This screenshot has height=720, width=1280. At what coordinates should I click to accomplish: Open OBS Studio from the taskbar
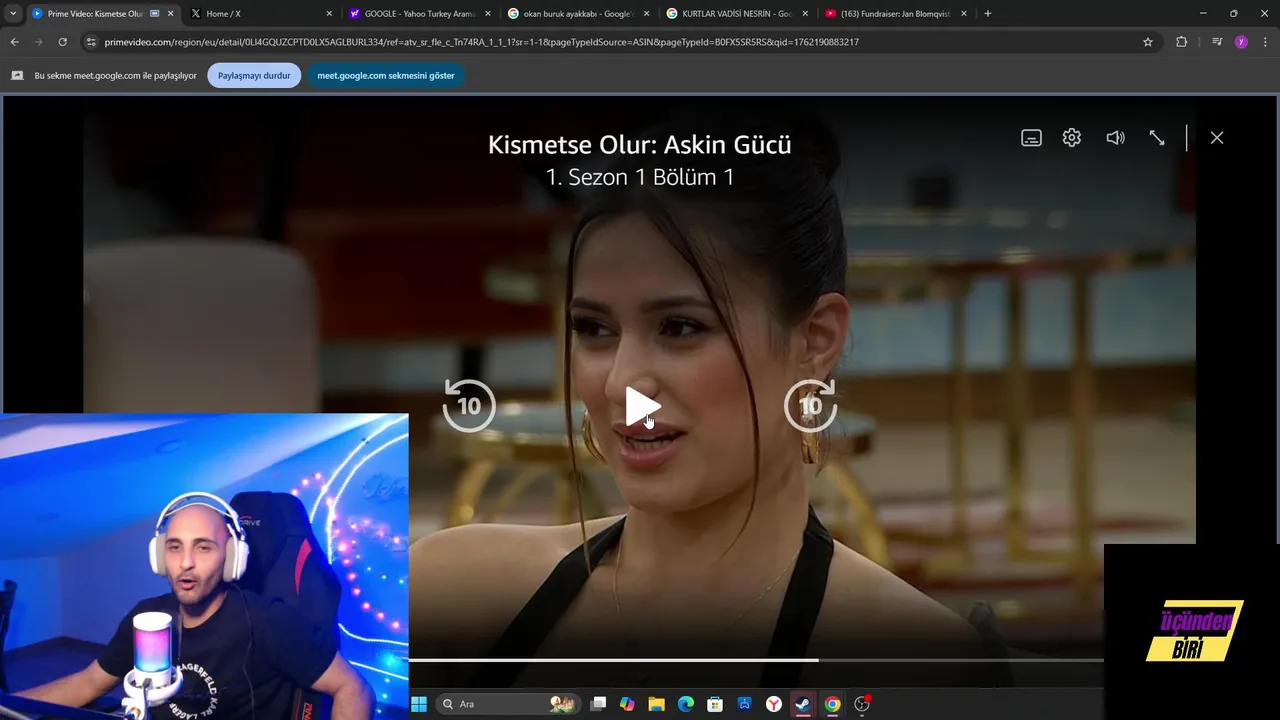[862, 704]
